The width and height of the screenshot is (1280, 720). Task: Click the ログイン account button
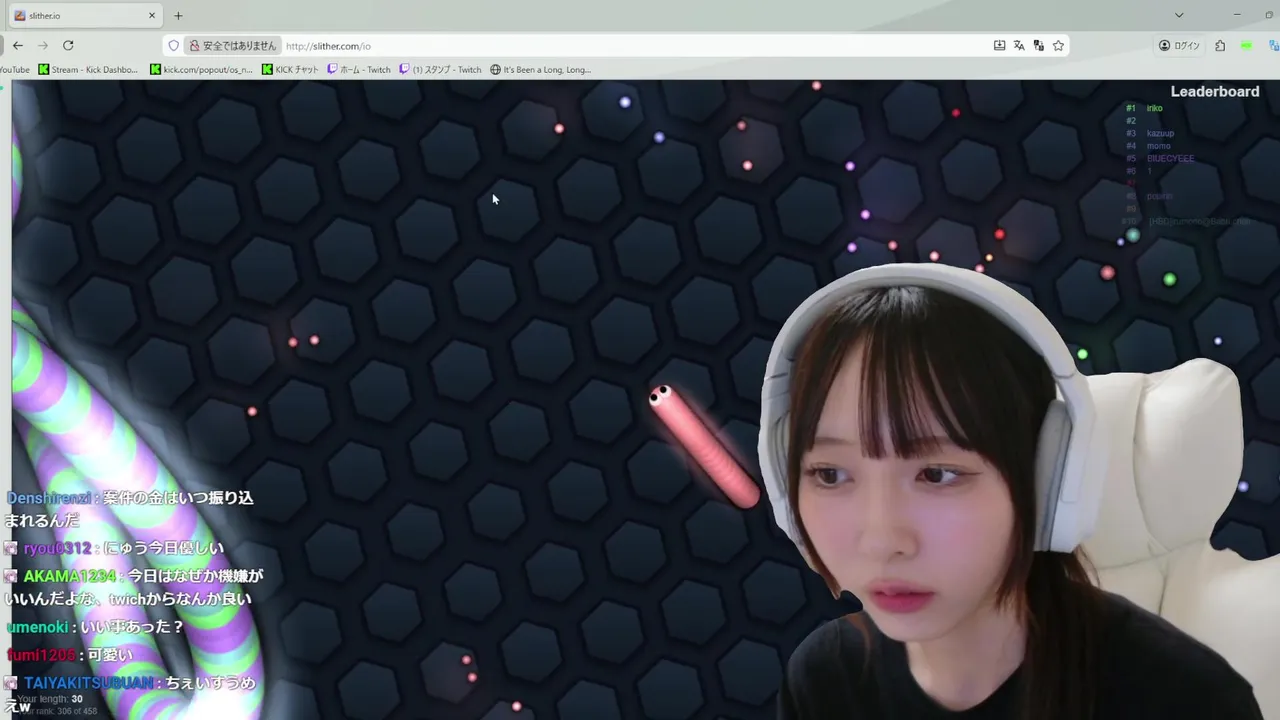[1179, 45]
